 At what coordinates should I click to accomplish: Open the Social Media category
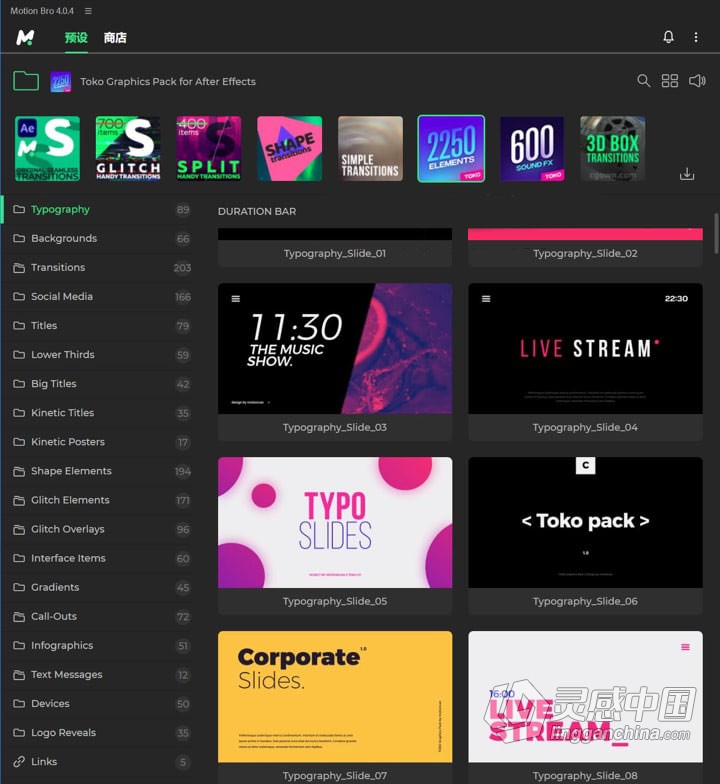coord(100,296)
